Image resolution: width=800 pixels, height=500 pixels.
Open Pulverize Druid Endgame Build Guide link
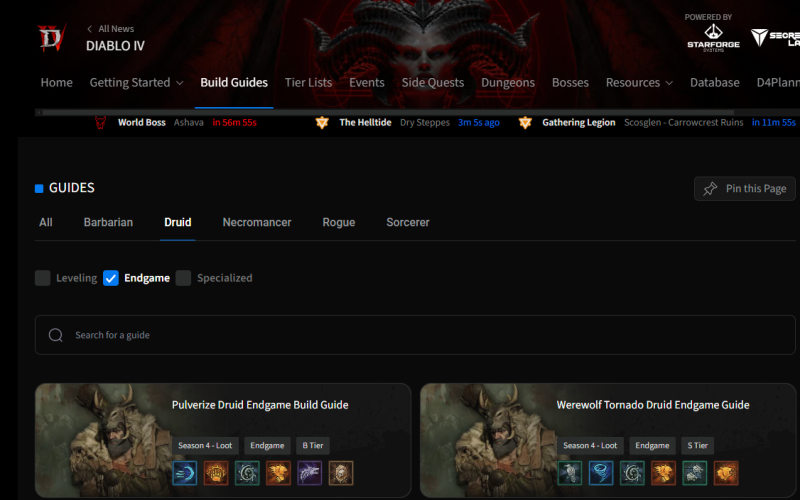click(x=260, y=405)
